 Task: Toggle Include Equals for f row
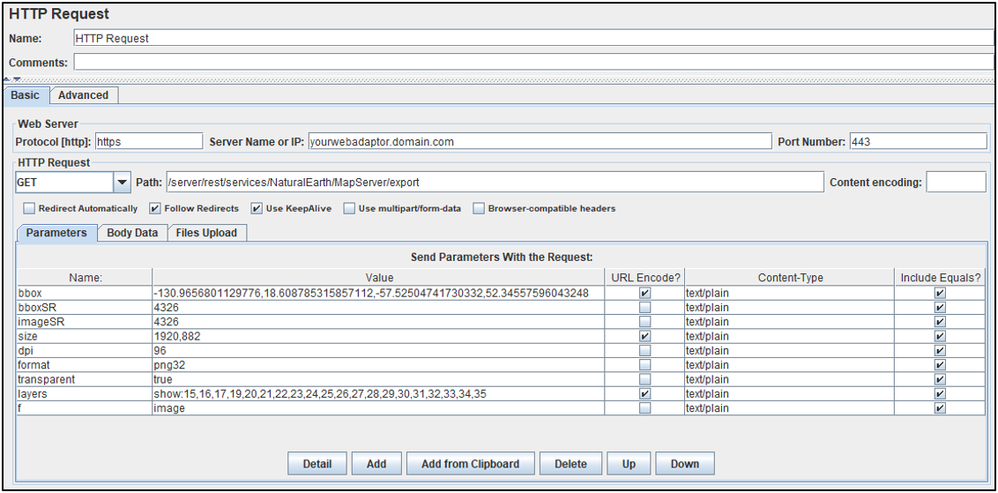tap(940, 408)
